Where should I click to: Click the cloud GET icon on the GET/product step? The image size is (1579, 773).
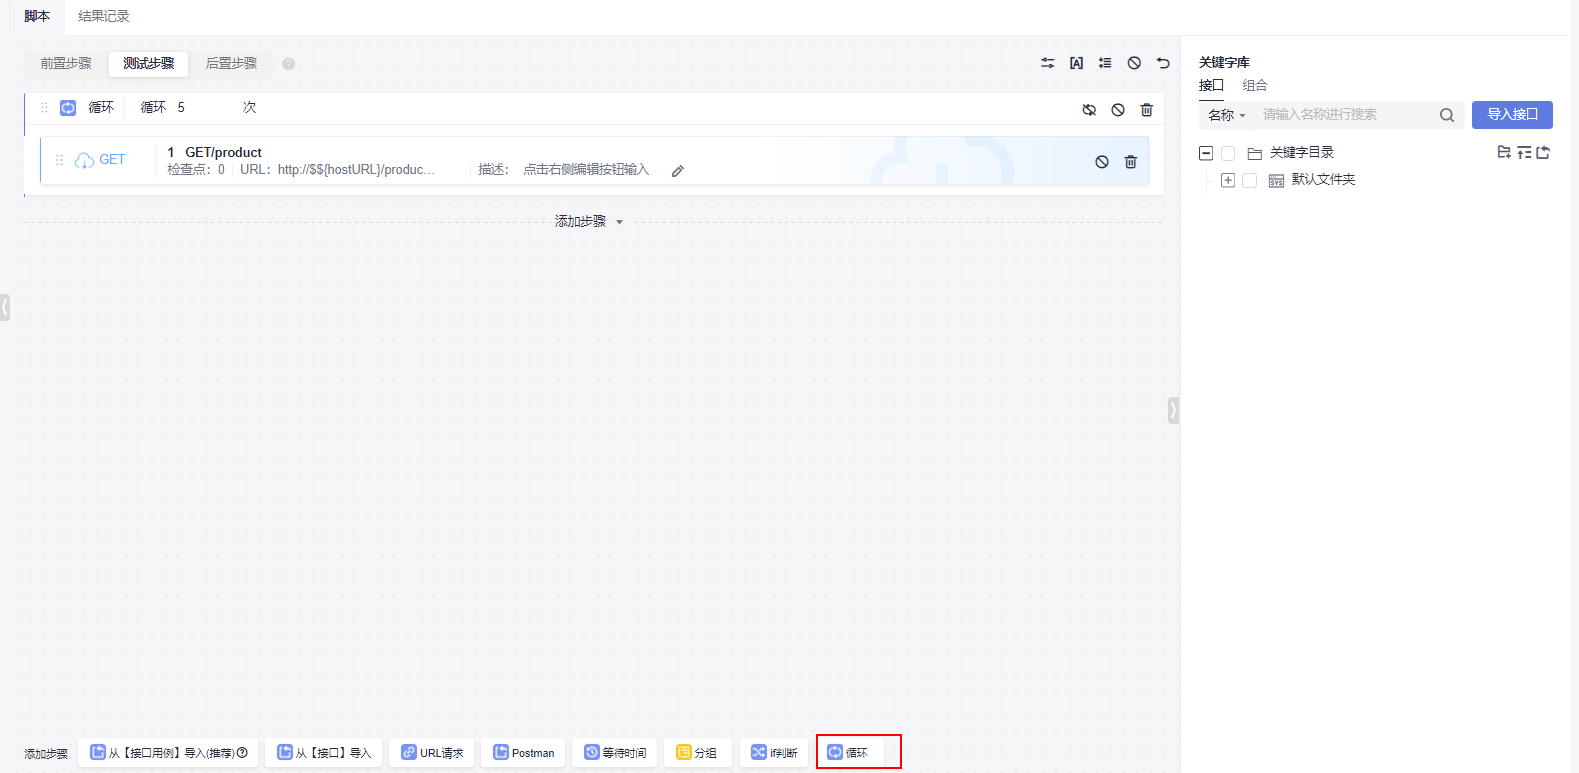tap(85, 160)
